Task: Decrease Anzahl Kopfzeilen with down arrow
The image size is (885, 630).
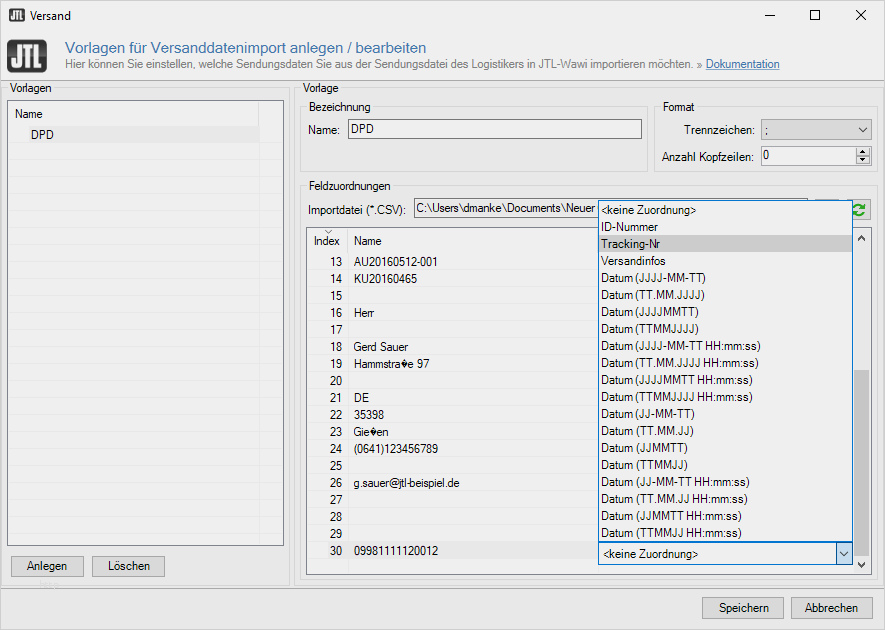Action: click(x=862, y=160)
